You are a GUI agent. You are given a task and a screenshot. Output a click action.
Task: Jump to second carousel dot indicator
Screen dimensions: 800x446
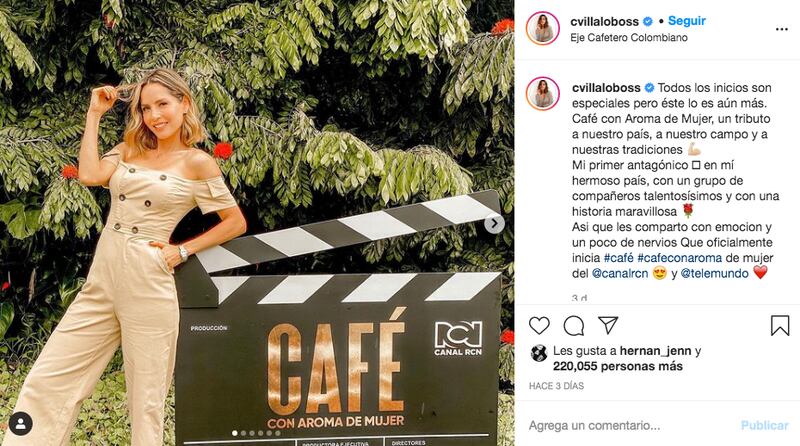coord(243,433)
